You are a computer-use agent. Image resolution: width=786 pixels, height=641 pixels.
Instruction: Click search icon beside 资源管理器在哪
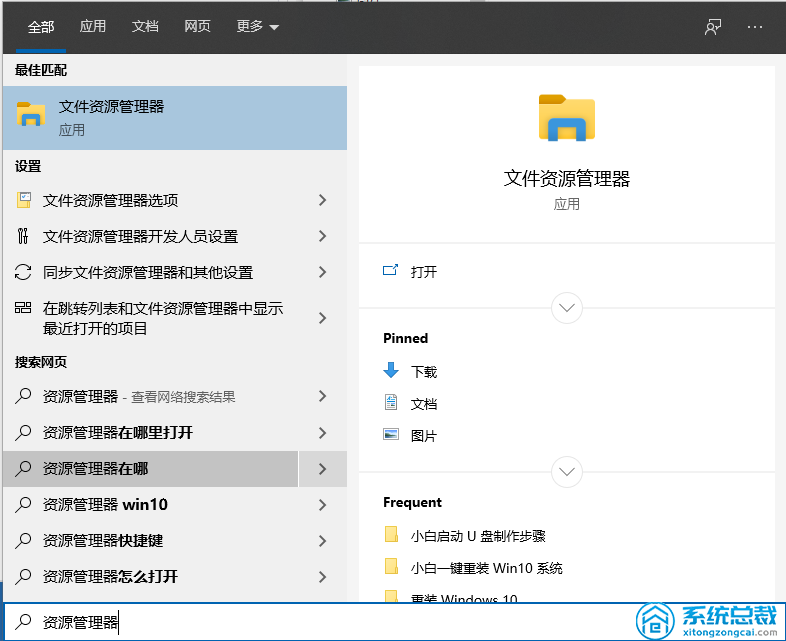point(23,469)
